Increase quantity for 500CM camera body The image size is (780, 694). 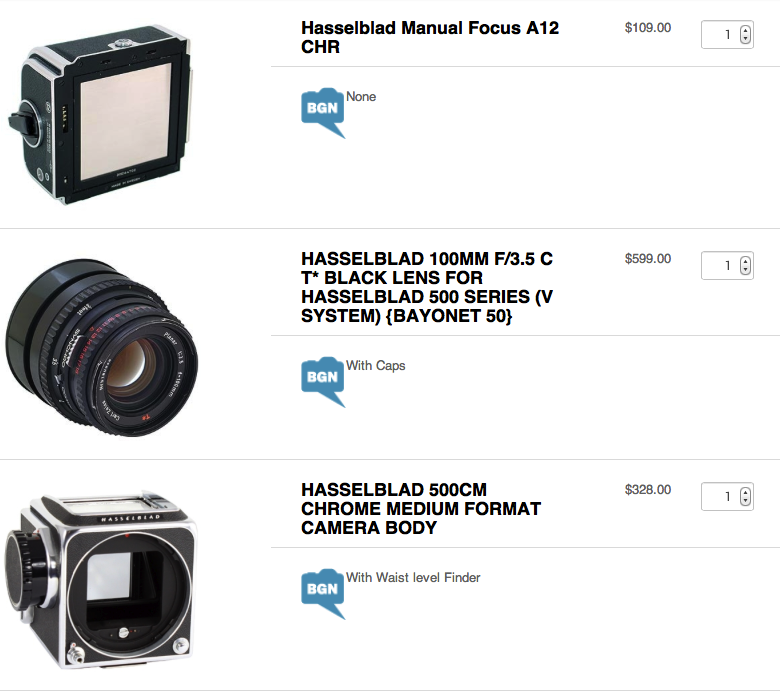745,493
